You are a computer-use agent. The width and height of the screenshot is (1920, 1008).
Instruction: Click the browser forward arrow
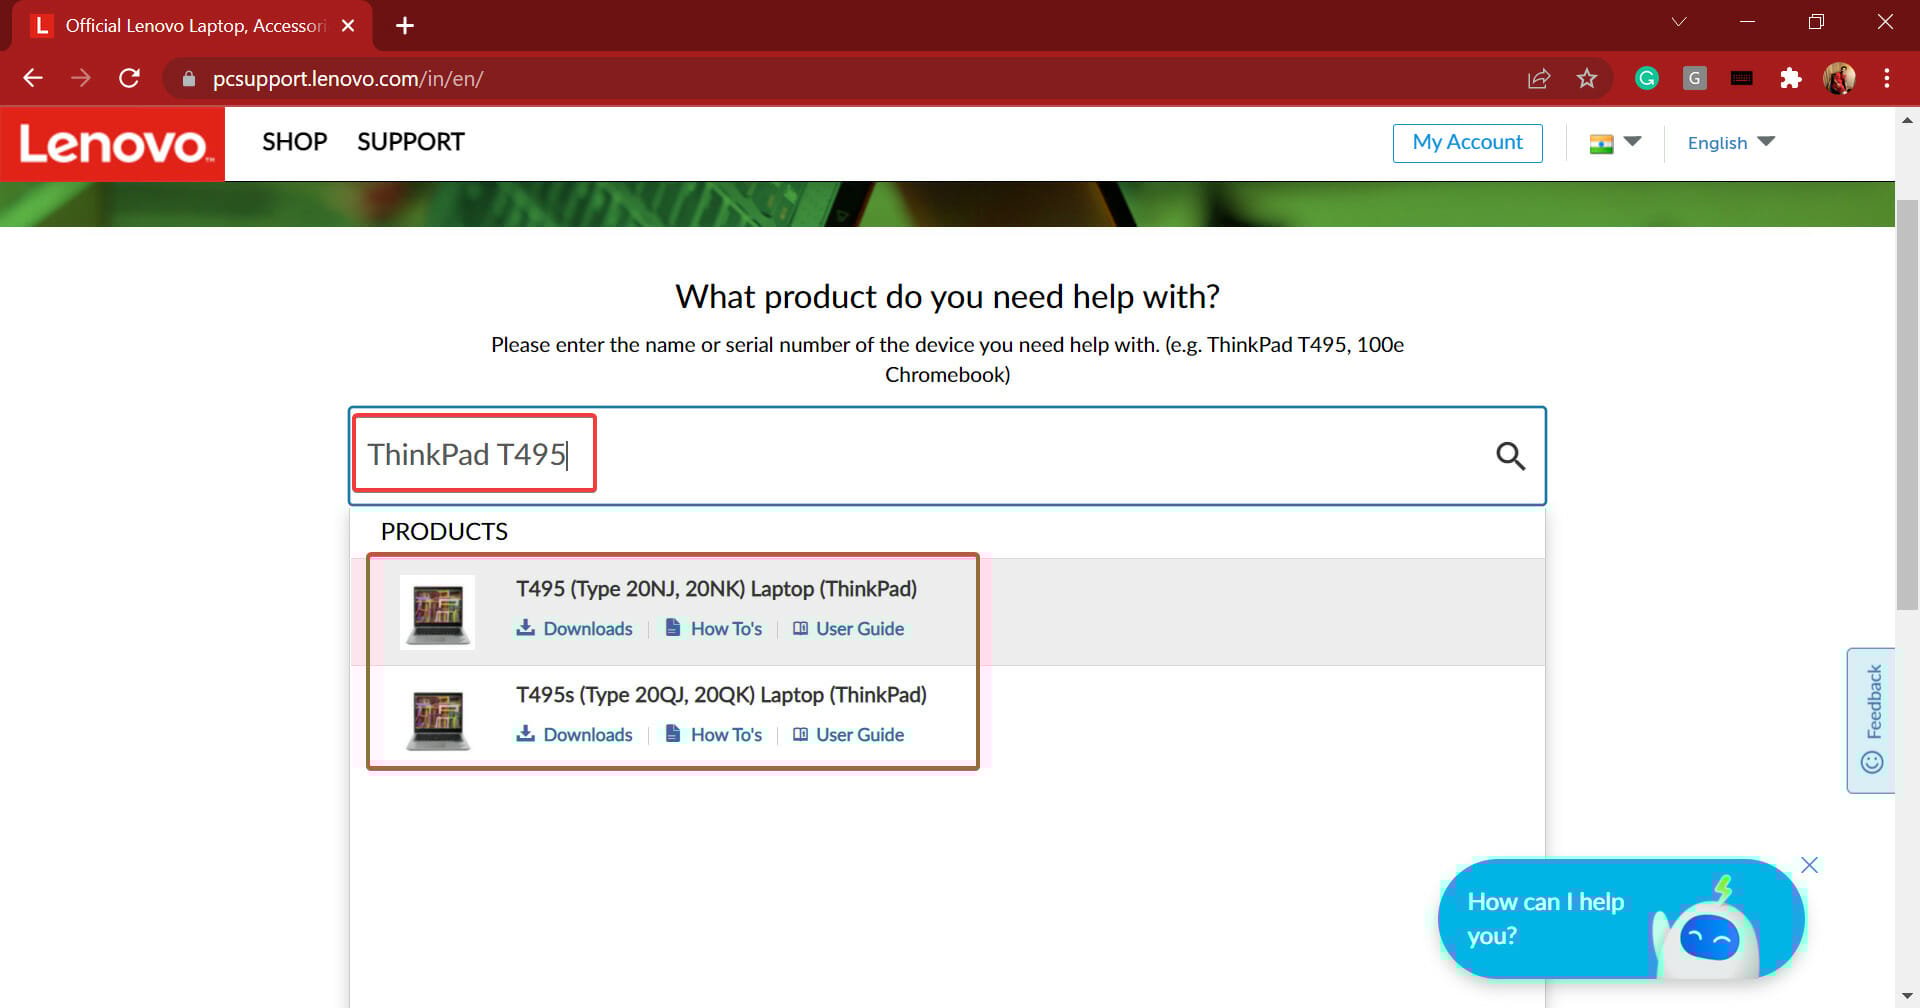coord(81,78)
